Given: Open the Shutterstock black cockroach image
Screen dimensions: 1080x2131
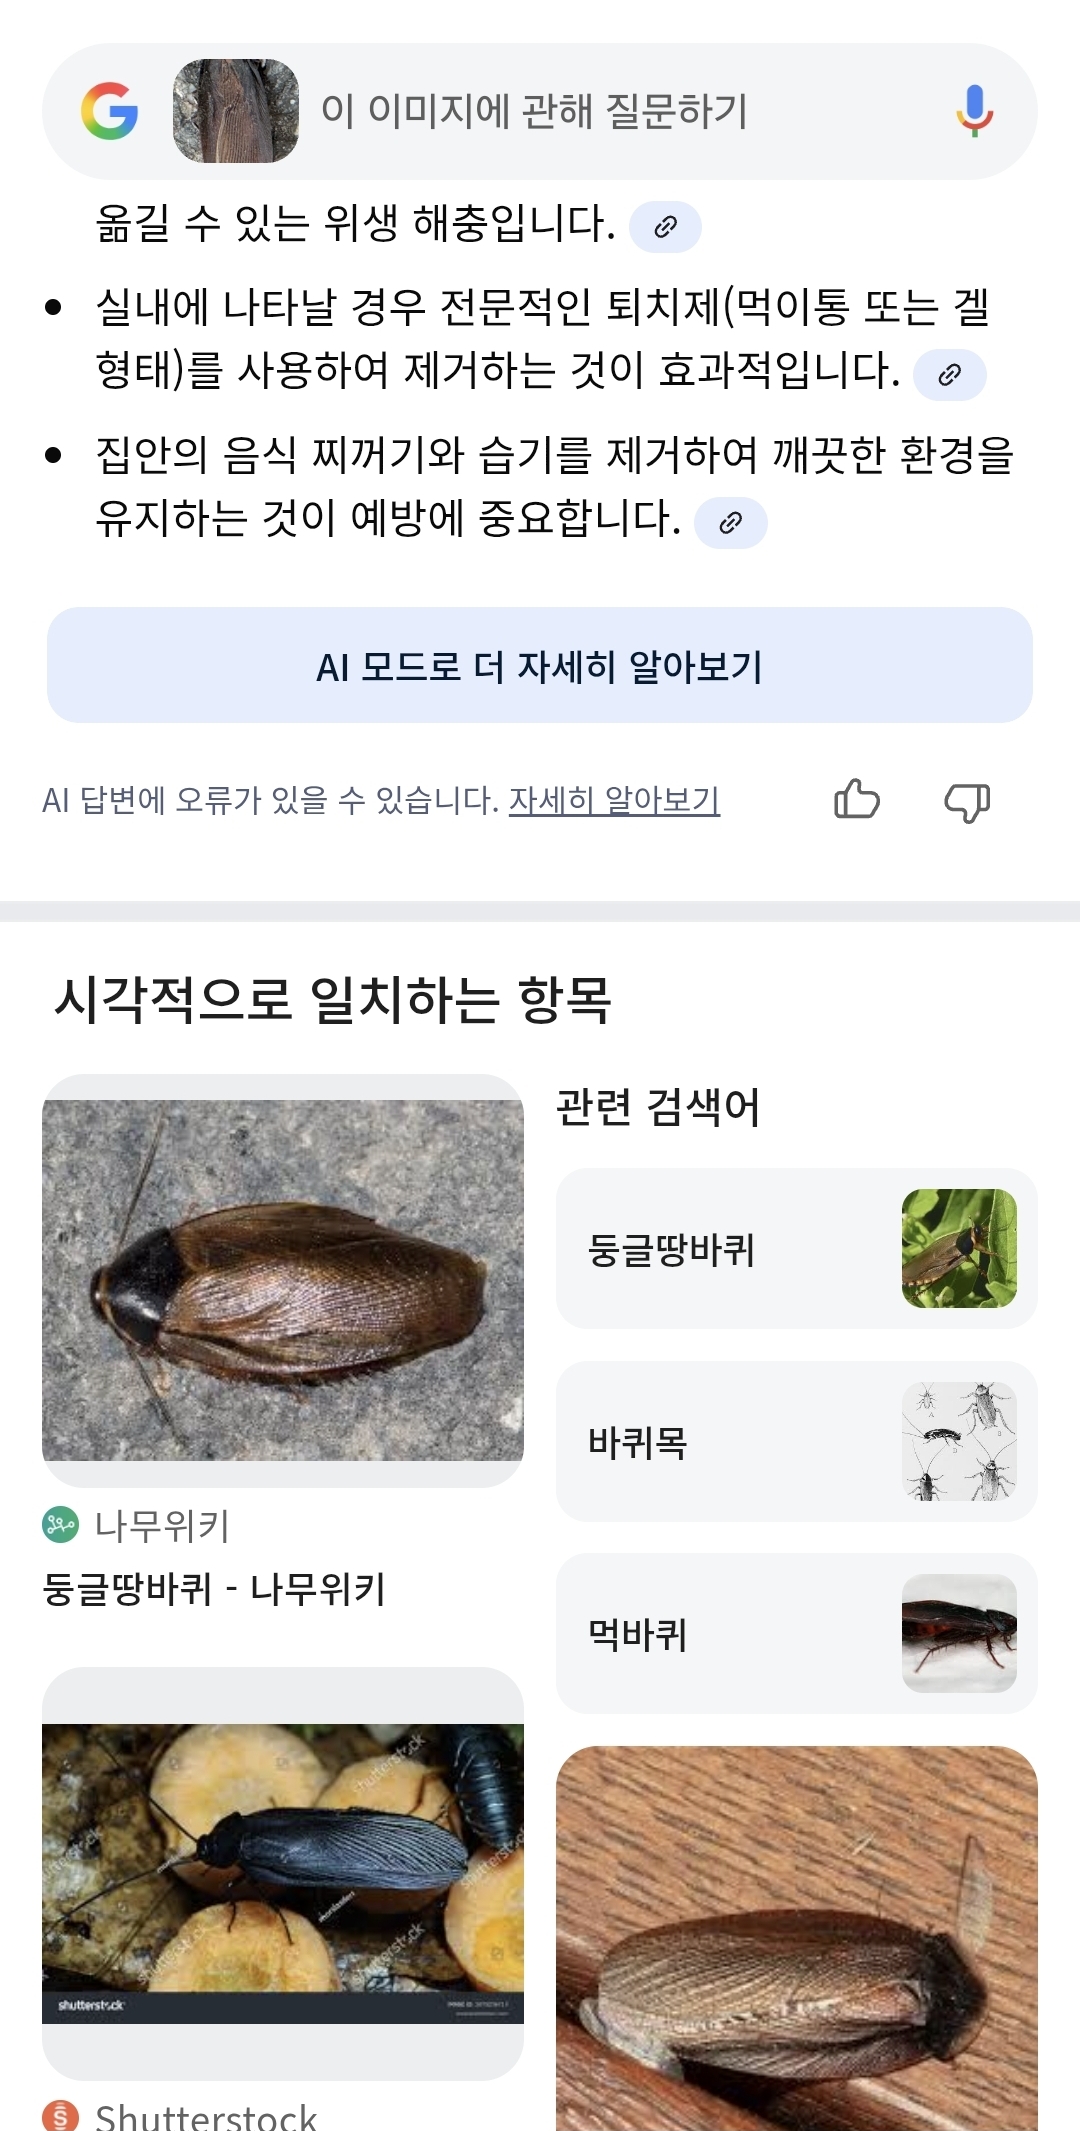Looking at the screenshot, I should [283, 1872].
